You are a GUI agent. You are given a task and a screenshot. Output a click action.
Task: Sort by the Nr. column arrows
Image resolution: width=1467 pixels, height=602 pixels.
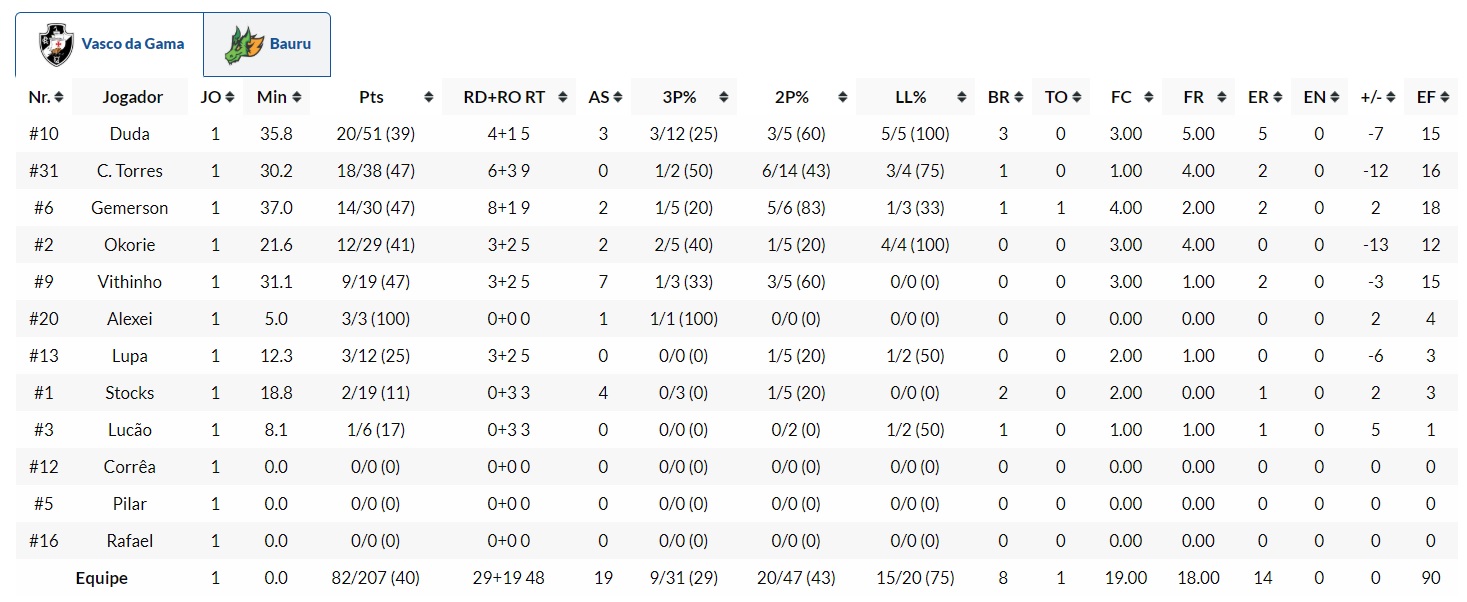pos(59,97)
